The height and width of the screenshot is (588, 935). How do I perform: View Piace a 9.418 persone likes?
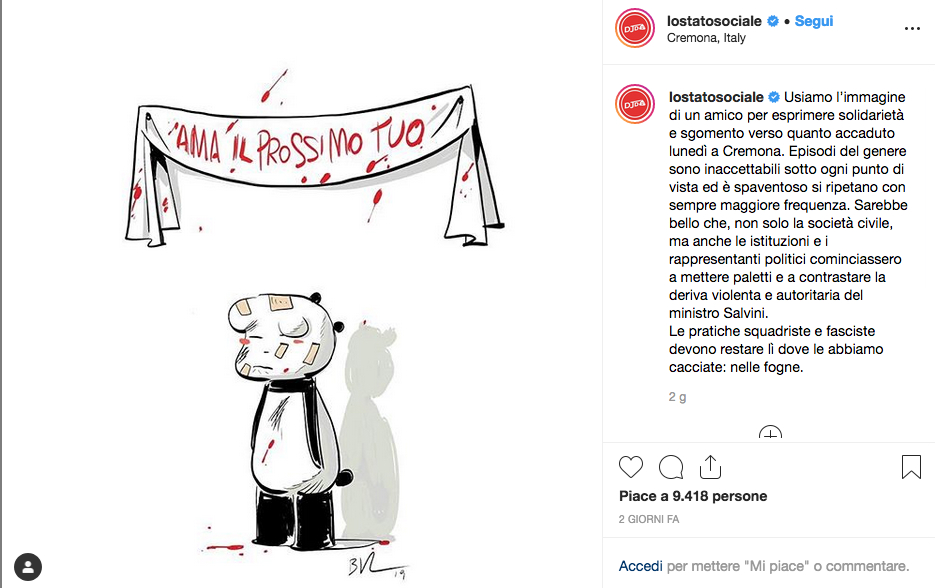[693, 496]
